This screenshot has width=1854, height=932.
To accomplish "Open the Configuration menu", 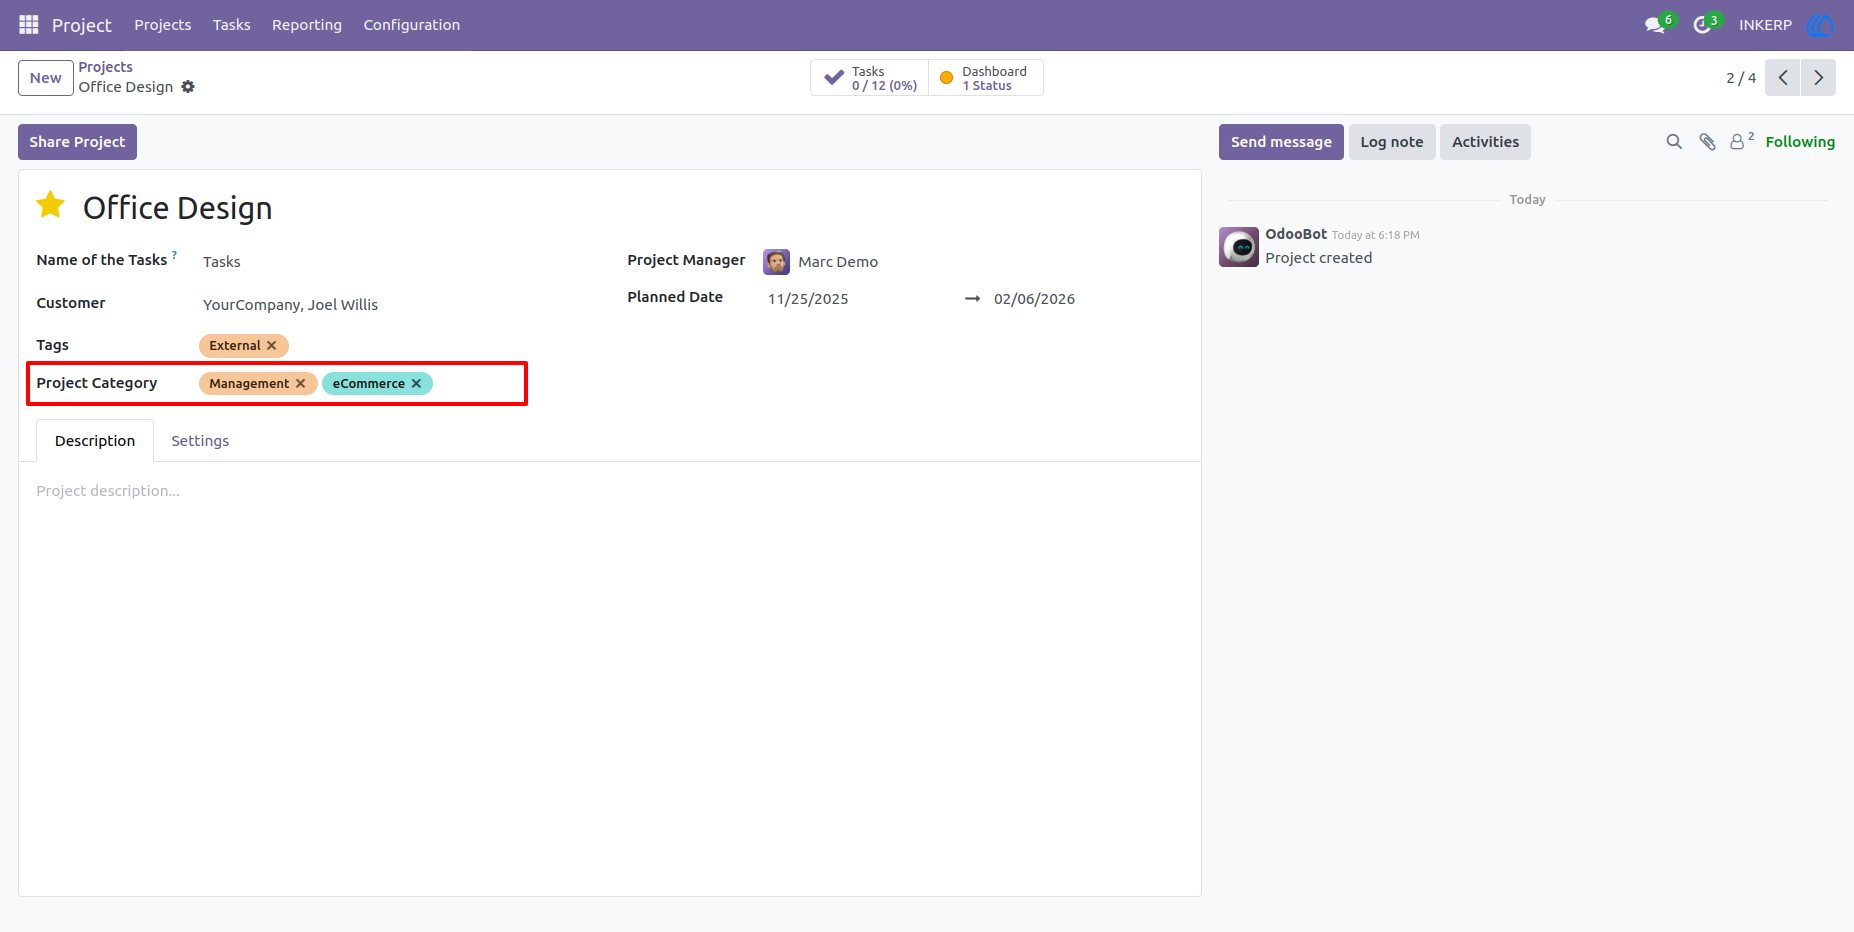I will pos(412,25).
